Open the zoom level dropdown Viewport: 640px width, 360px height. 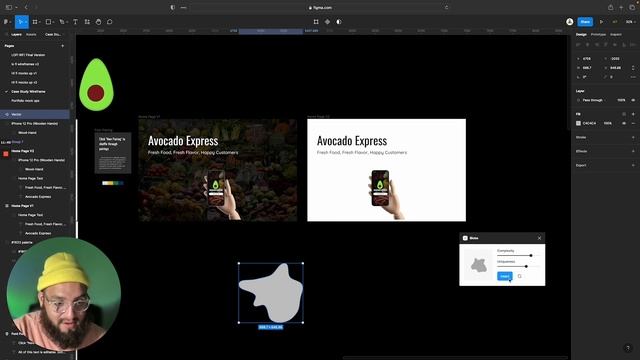click(x=630, y=22)
